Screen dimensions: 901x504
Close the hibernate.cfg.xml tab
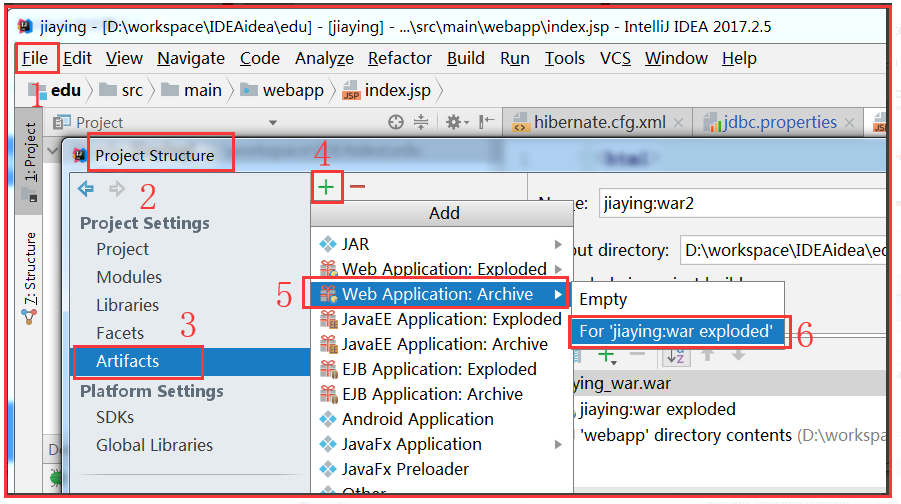(678, 122)
